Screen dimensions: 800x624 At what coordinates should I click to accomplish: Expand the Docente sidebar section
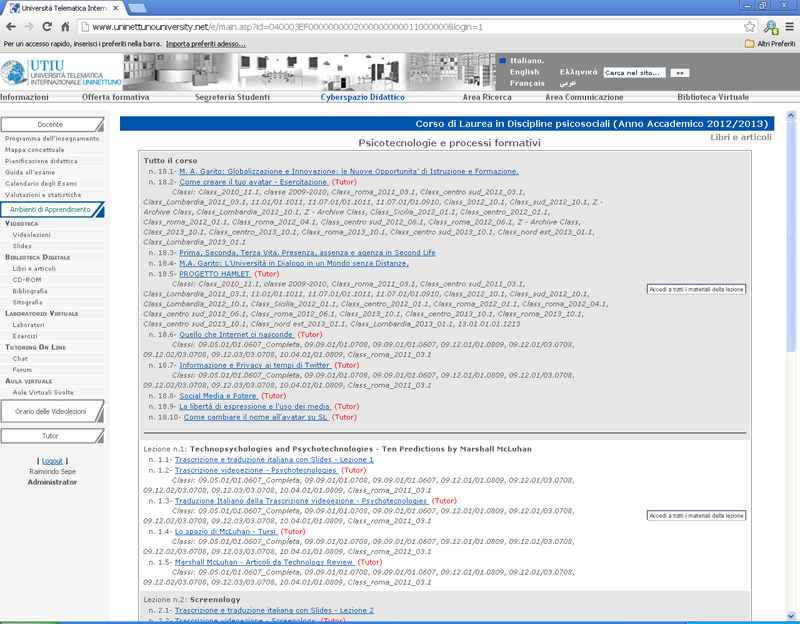50,124
